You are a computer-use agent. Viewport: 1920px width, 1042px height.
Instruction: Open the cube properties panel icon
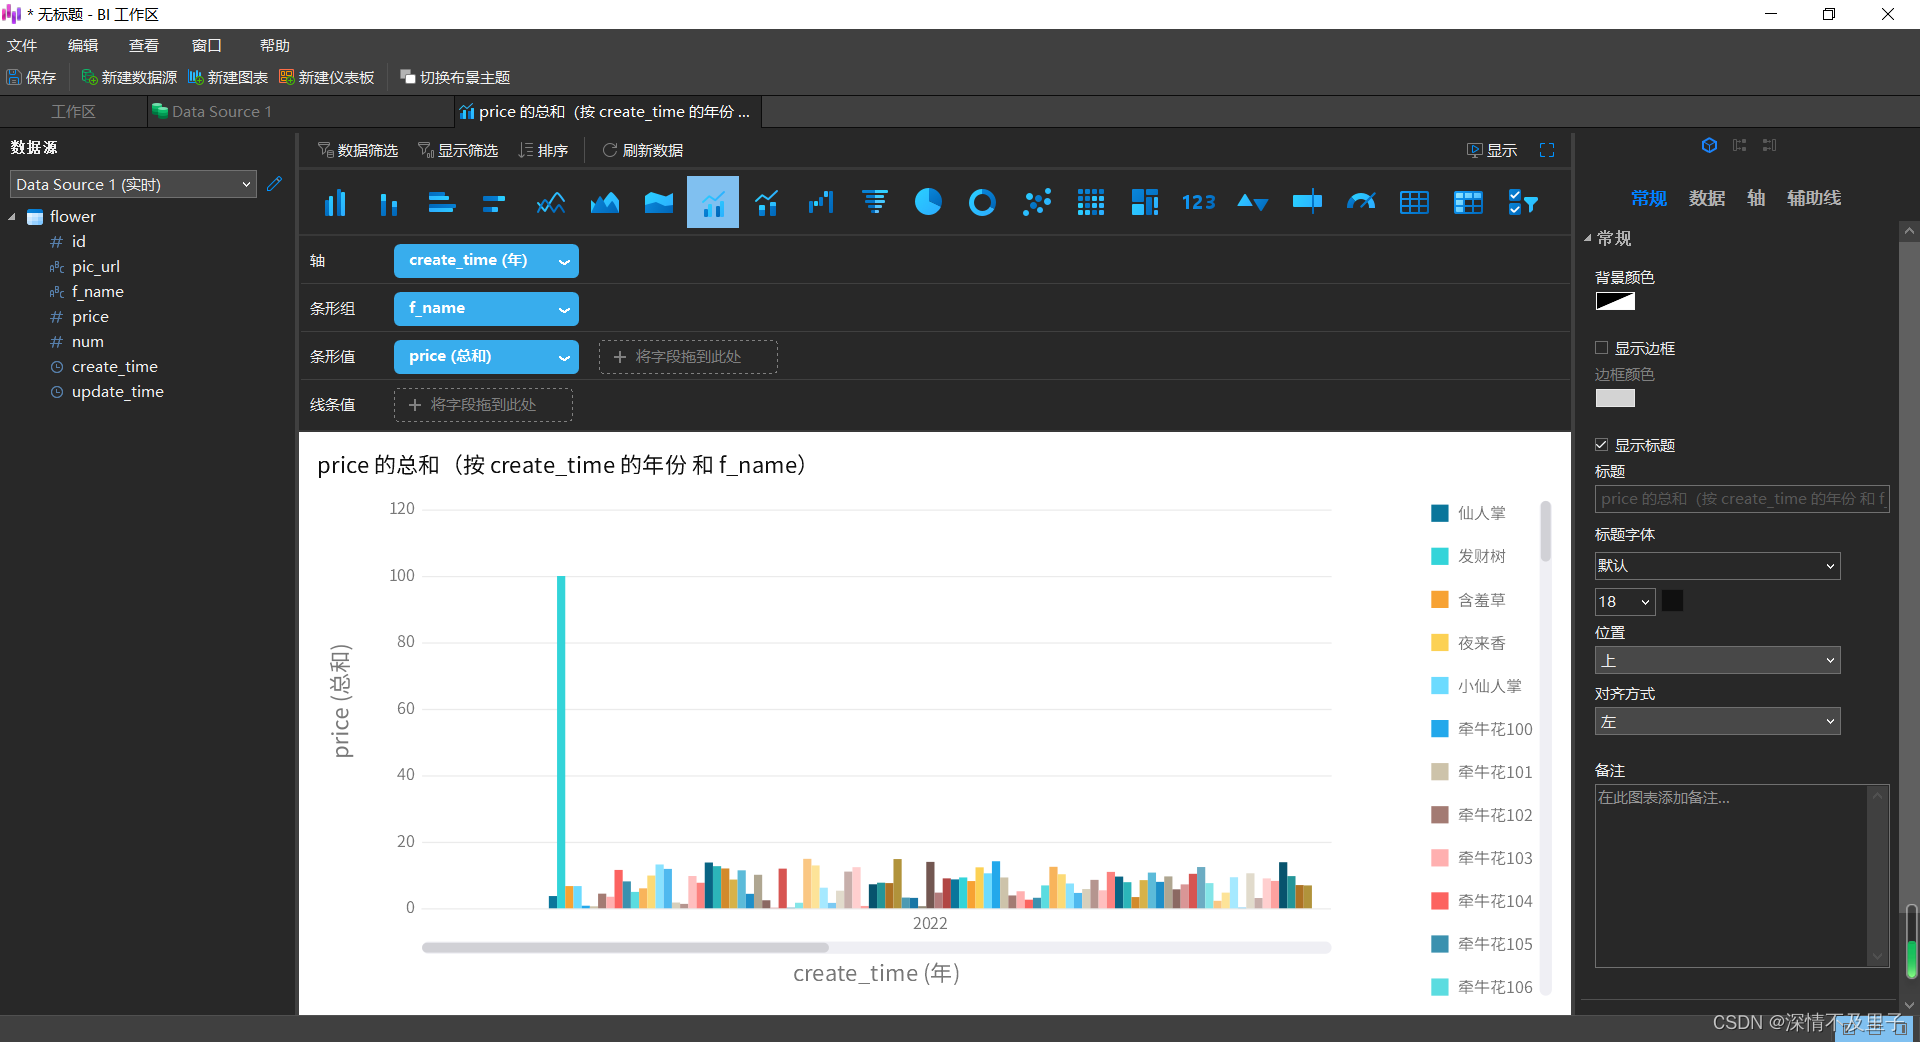[1709, 145]
